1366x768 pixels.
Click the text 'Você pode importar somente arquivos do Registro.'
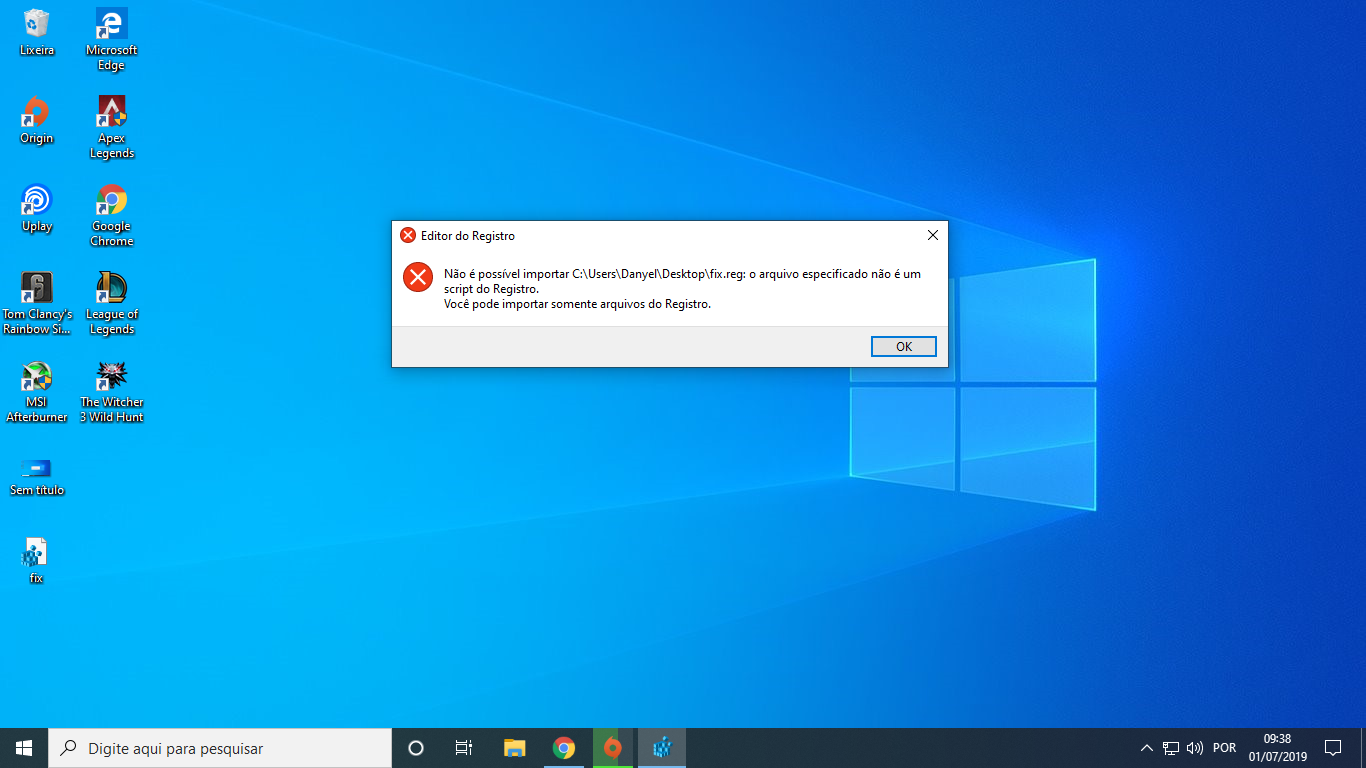[577, 304]
